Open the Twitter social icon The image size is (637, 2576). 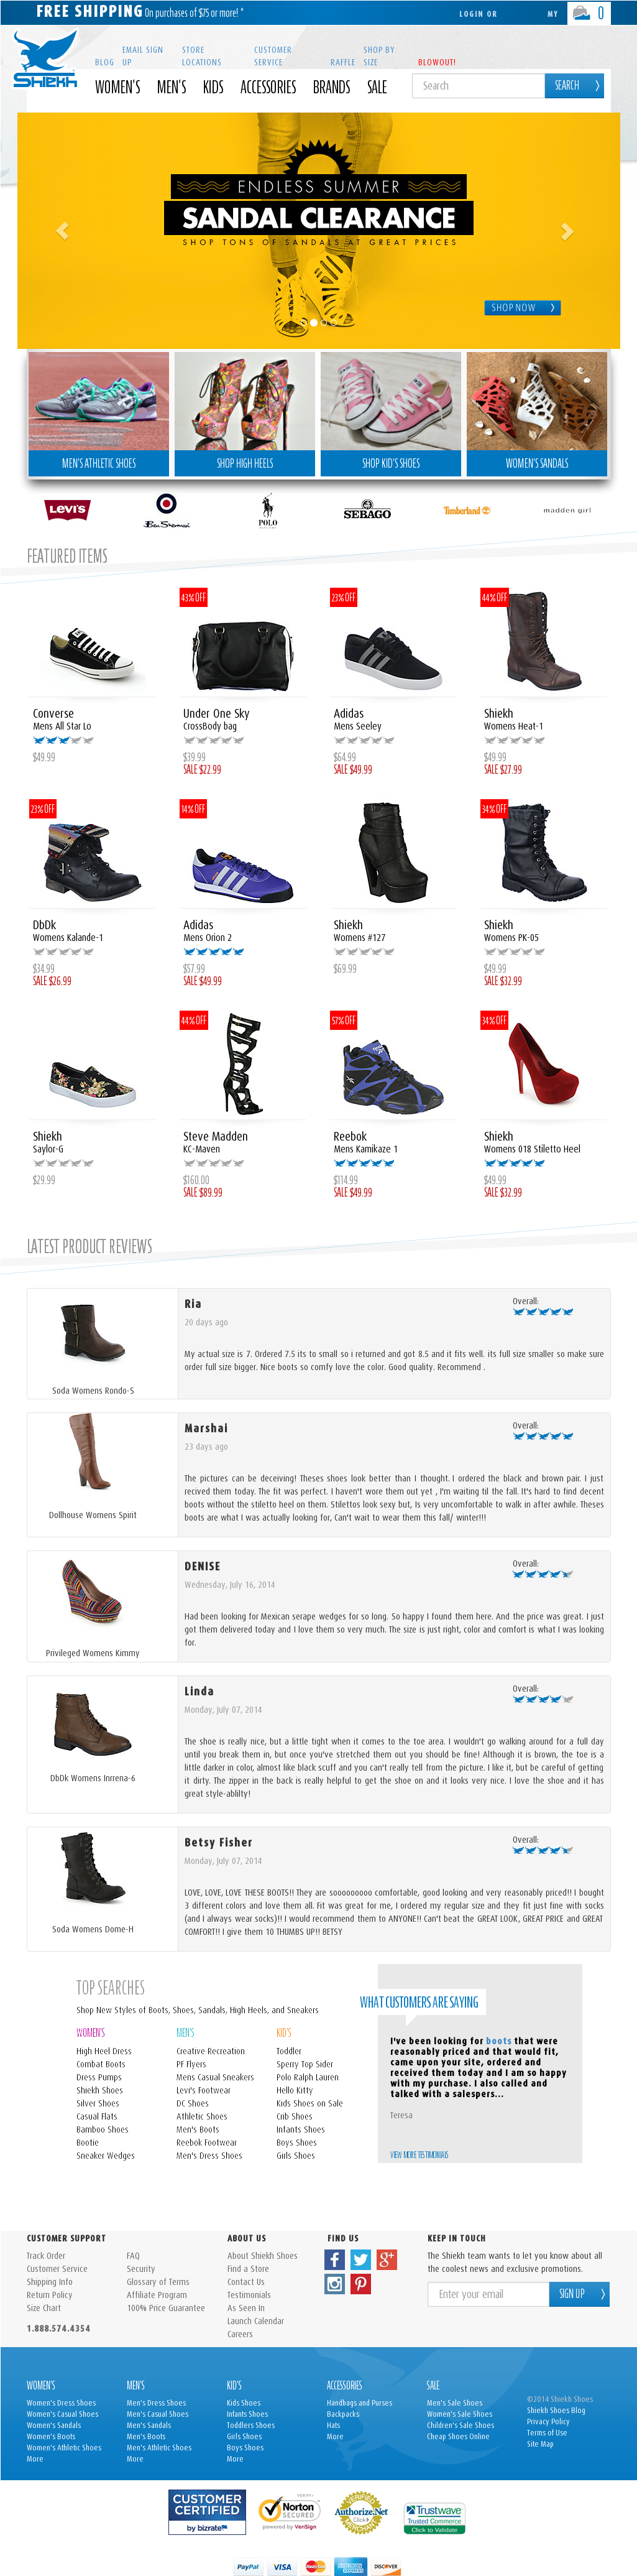pos(361,2259)
